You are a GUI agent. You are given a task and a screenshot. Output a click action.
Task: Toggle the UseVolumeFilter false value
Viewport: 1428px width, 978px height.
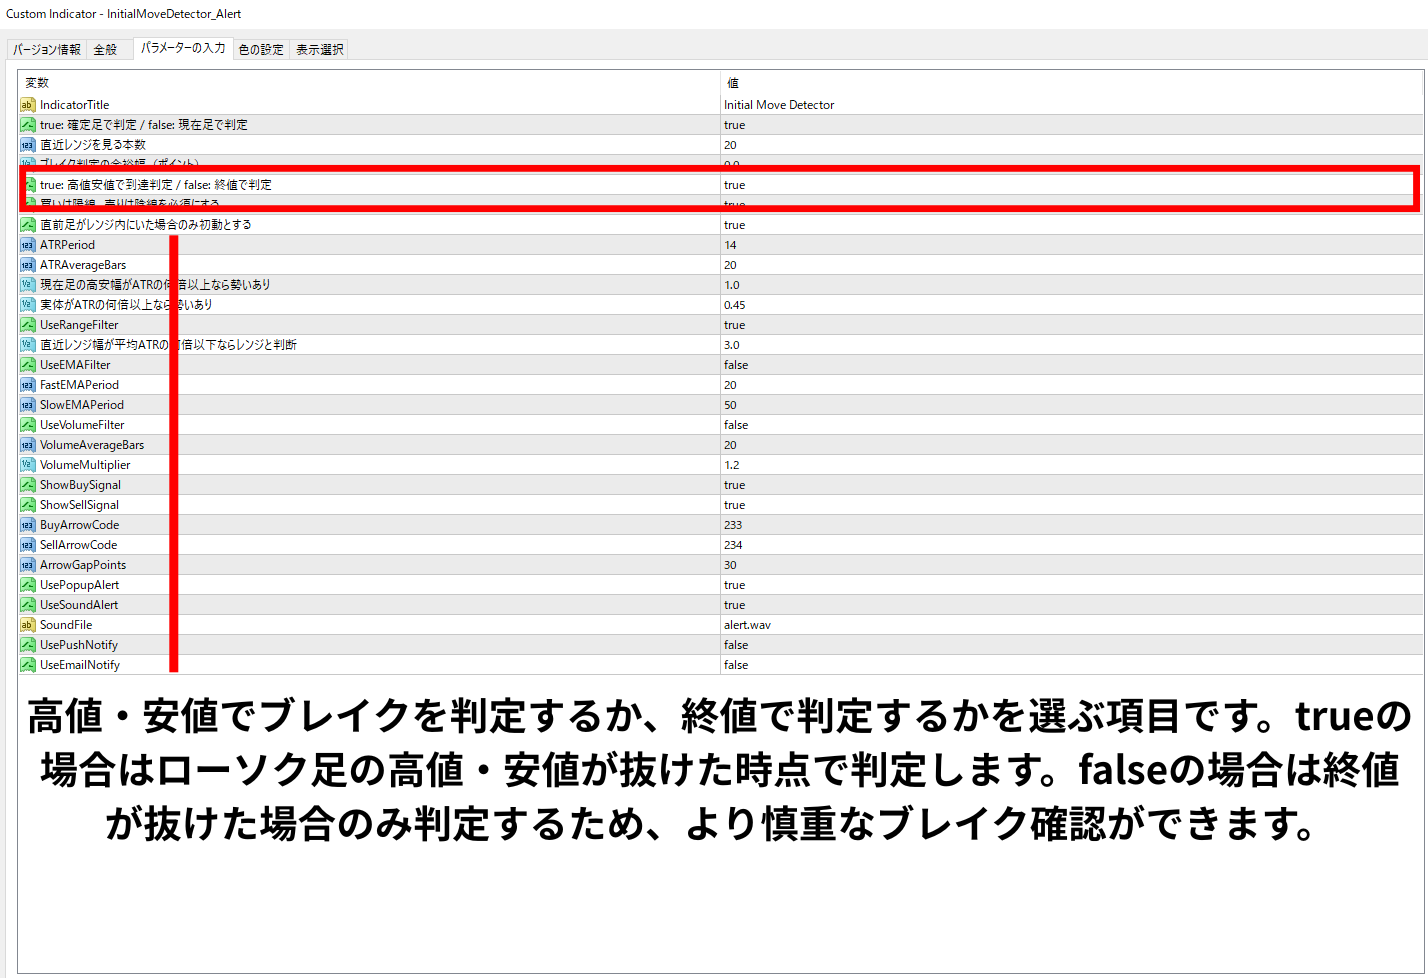(736, 425)
